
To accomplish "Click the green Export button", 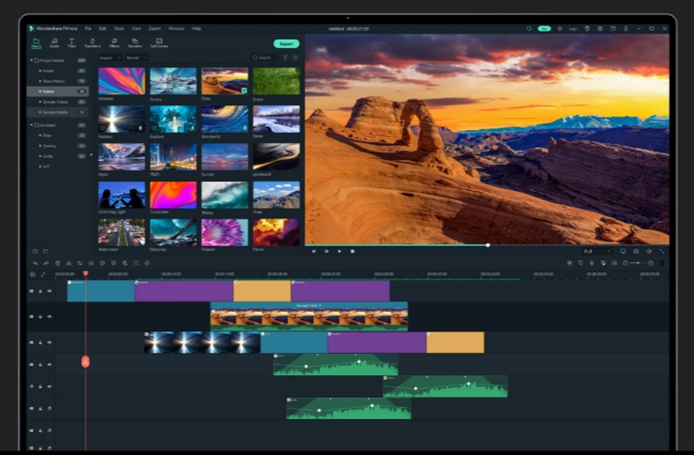I will 286,44.
